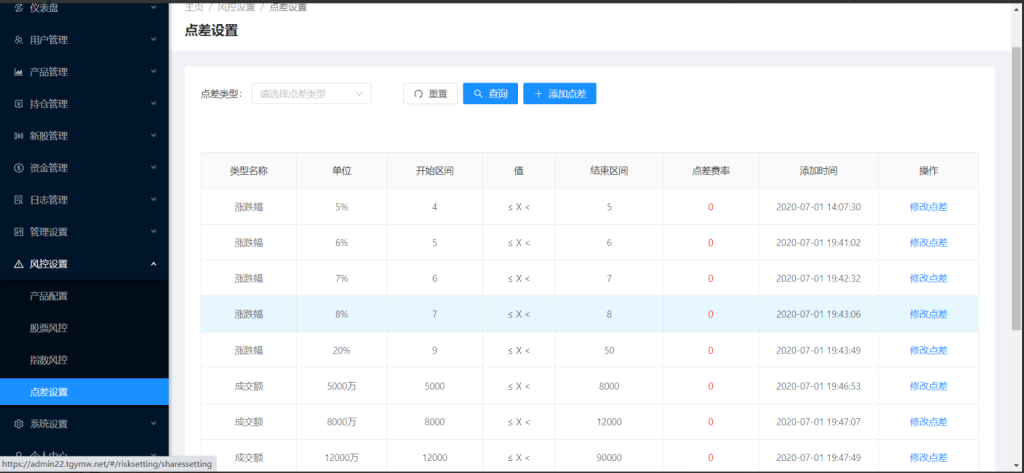Click the timestamp 2020-07-01 19:43:06
Image resolution: width=1024 pixels, height=473 pixels.
point(818,314)
